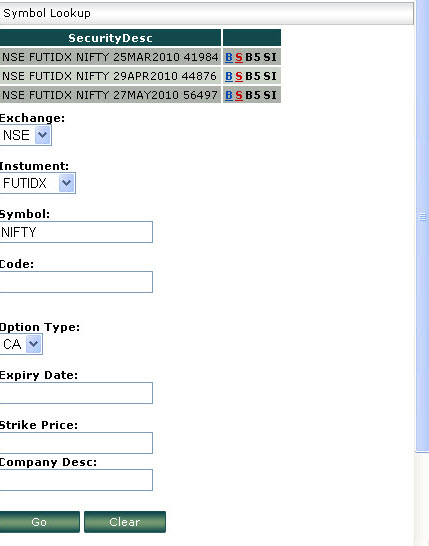Click the Go button
Image resolution: width=429 pixels, height=546 pixels.
tap(39, 522)
